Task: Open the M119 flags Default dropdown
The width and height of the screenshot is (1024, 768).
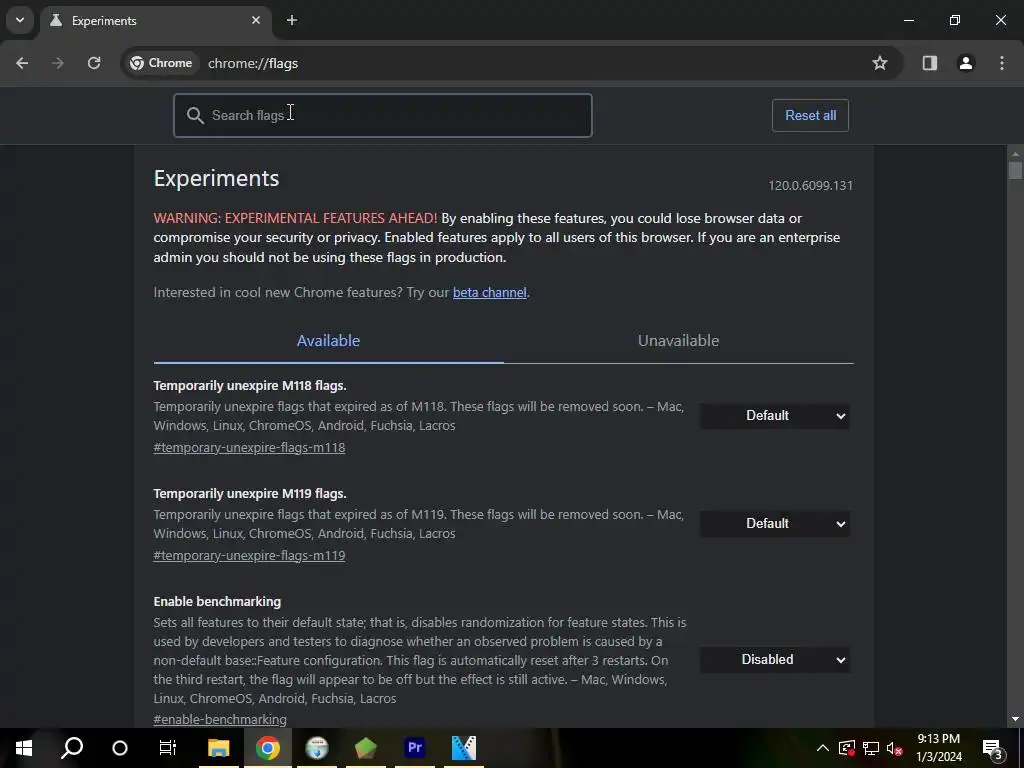Action: point(775,524)
